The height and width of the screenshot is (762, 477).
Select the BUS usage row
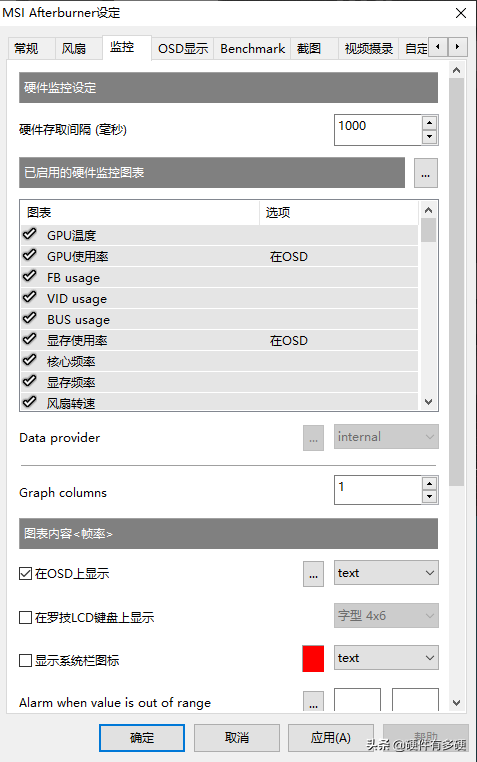pyautogui.click(x=220, y=320)
